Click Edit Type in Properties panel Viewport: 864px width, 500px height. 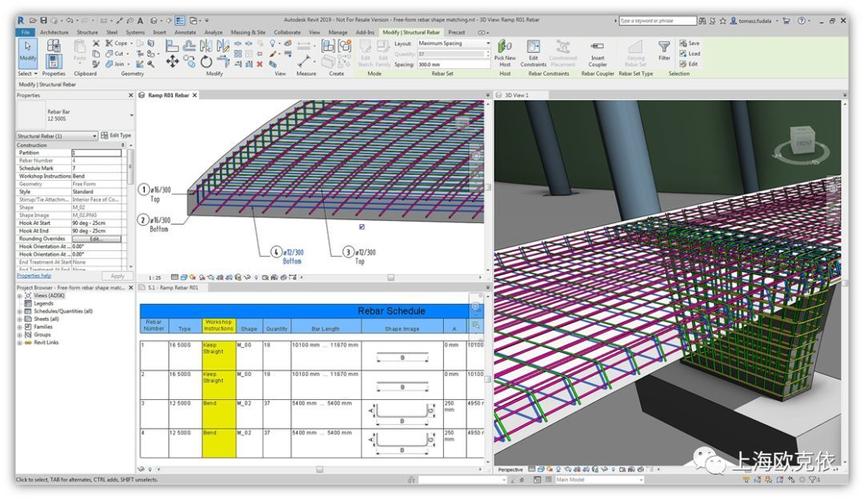coord(115,135)
